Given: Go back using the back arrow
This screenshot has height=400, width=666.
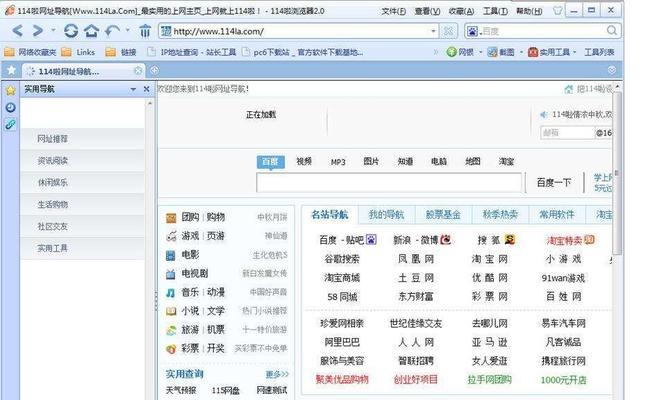Looking at the screenshot, I should [17, 31].
